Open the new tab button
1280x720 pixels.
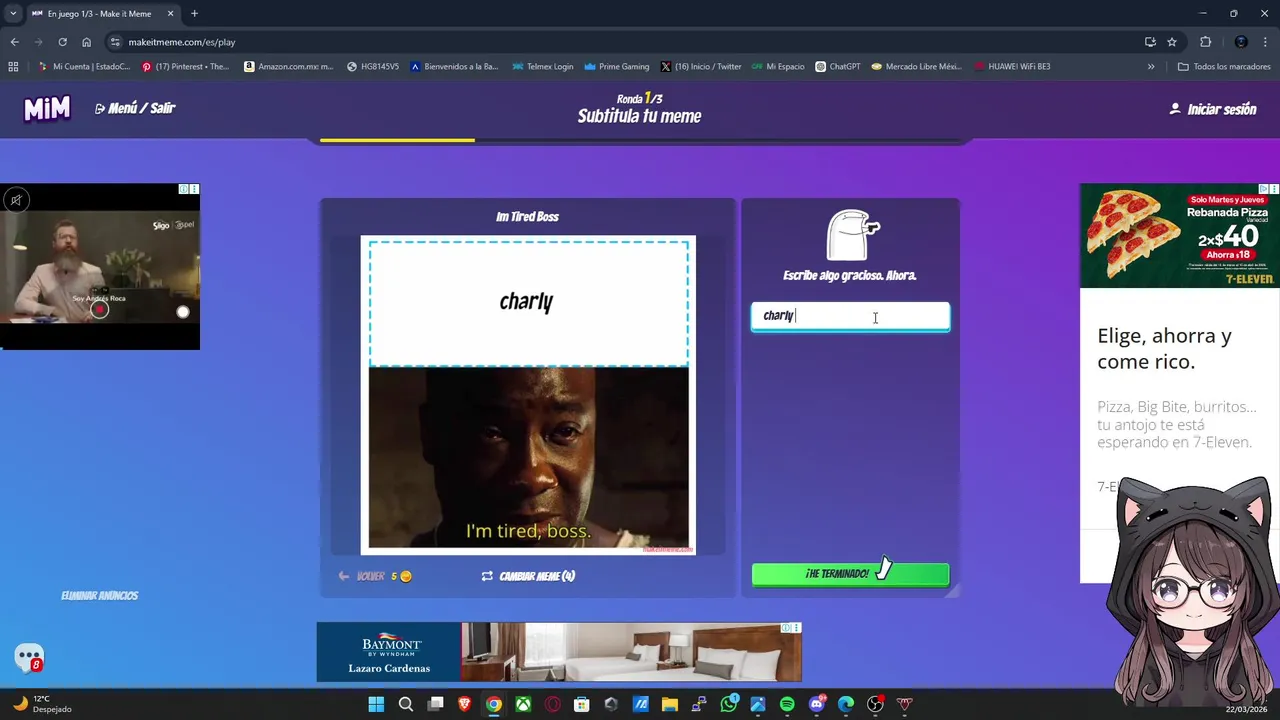pos(194,14)
